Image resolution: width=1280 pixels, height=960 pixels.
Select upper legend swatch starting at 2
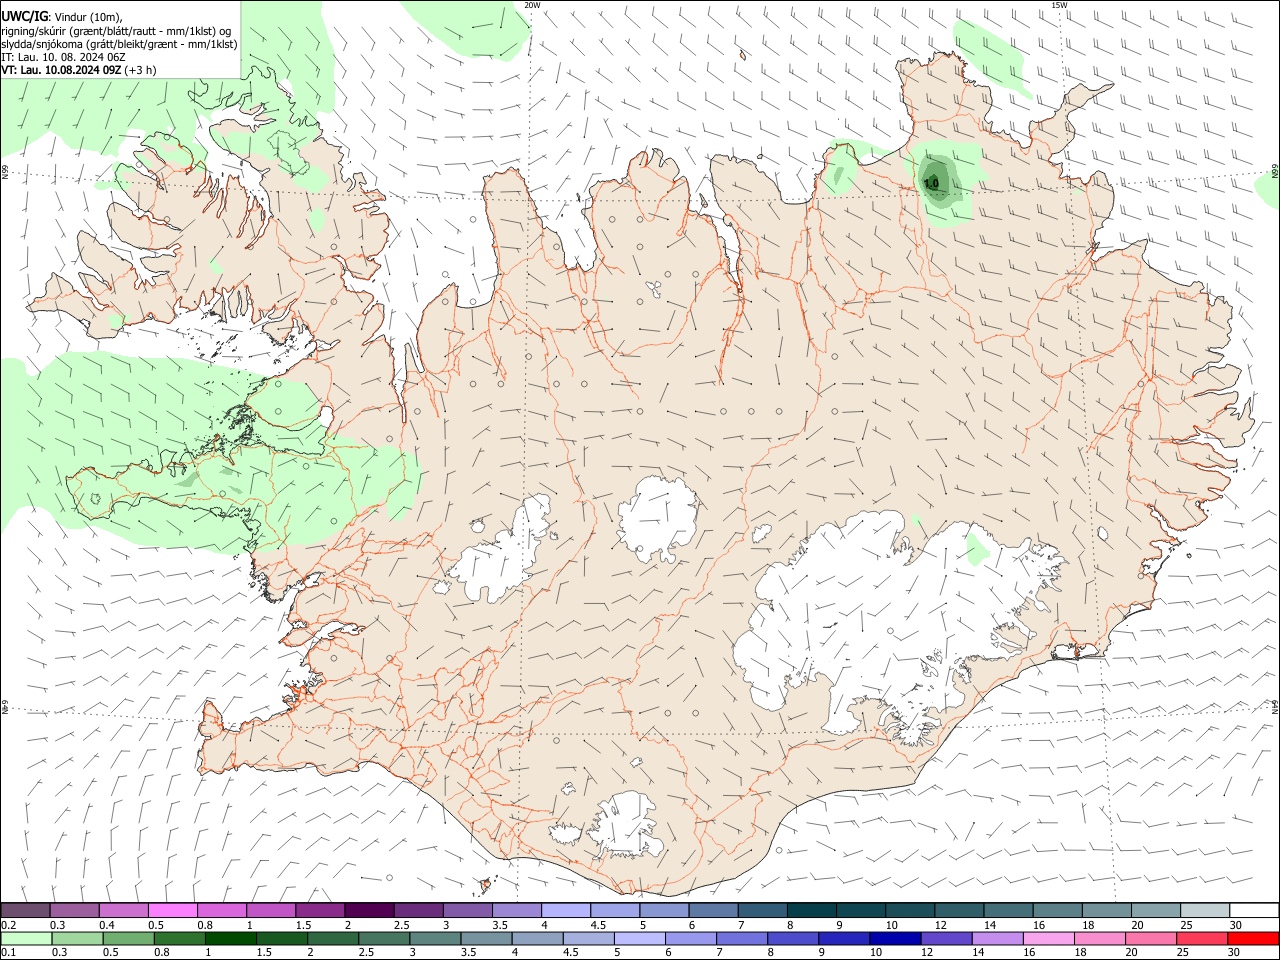click(368, 911)
